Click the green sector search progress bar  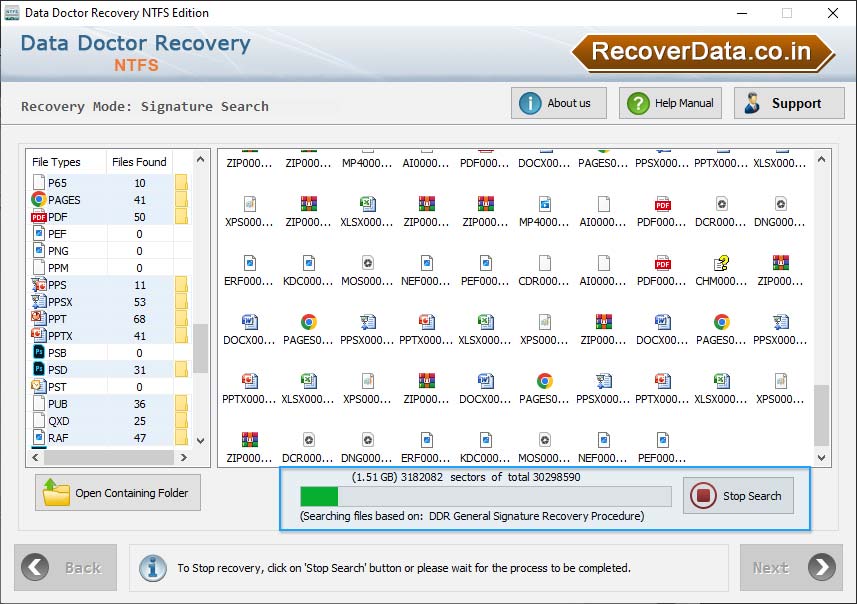coord(485,496)
